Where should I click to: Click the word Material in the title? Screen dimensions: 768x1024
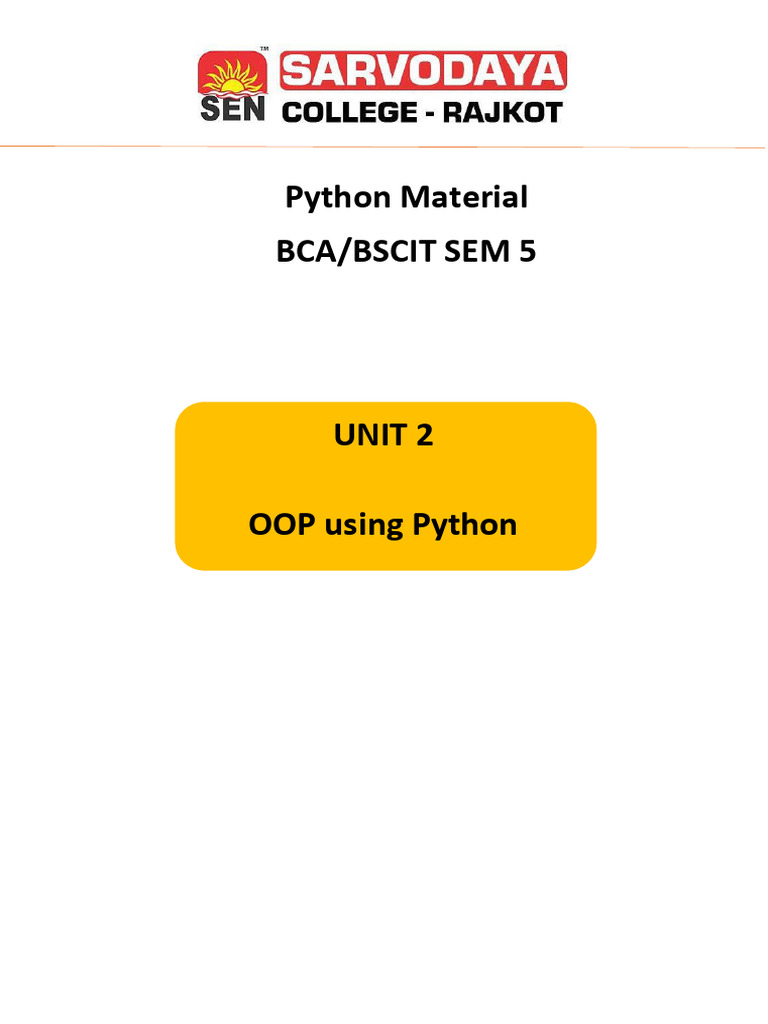click(464, 197)
